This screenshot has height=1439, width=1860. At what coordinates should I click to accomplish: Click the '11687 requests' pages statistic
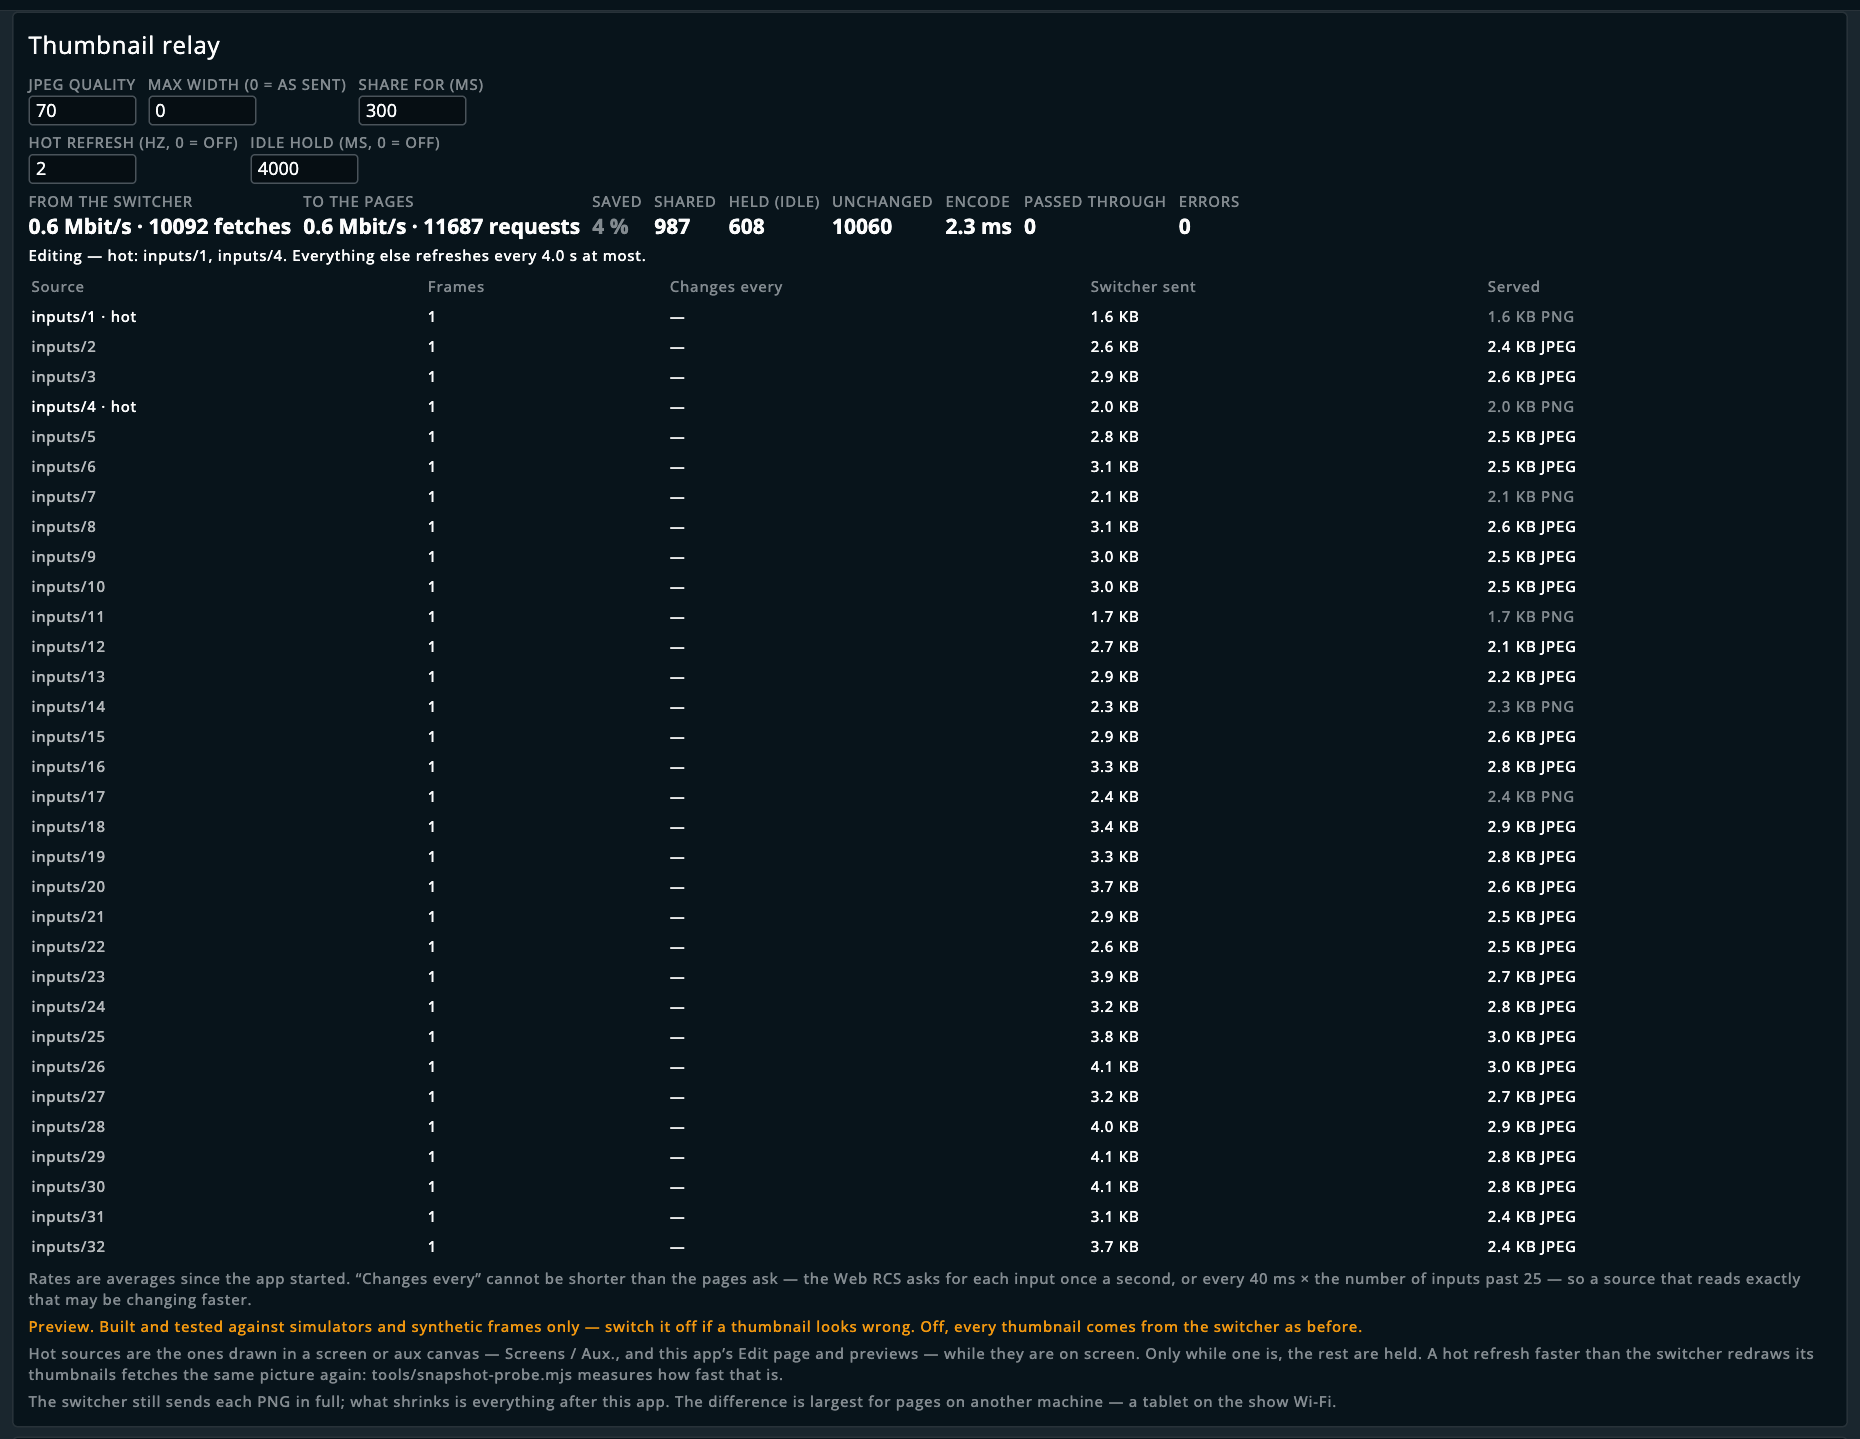coord(501,227)
